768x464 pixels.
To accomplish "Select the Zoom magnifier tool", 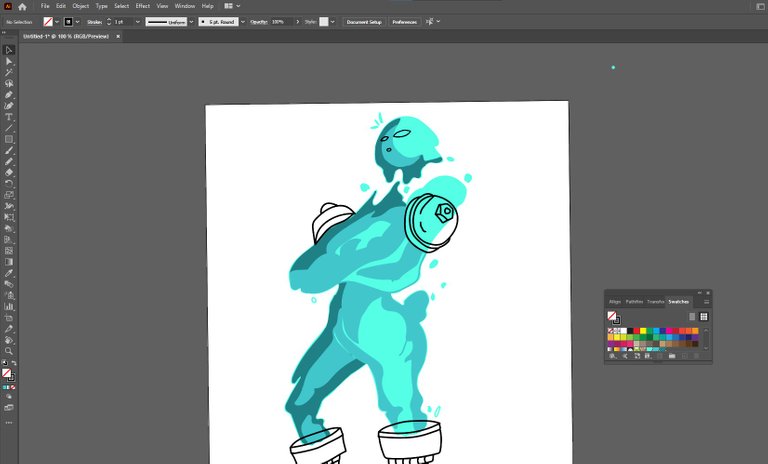I will tap(9, 351).
